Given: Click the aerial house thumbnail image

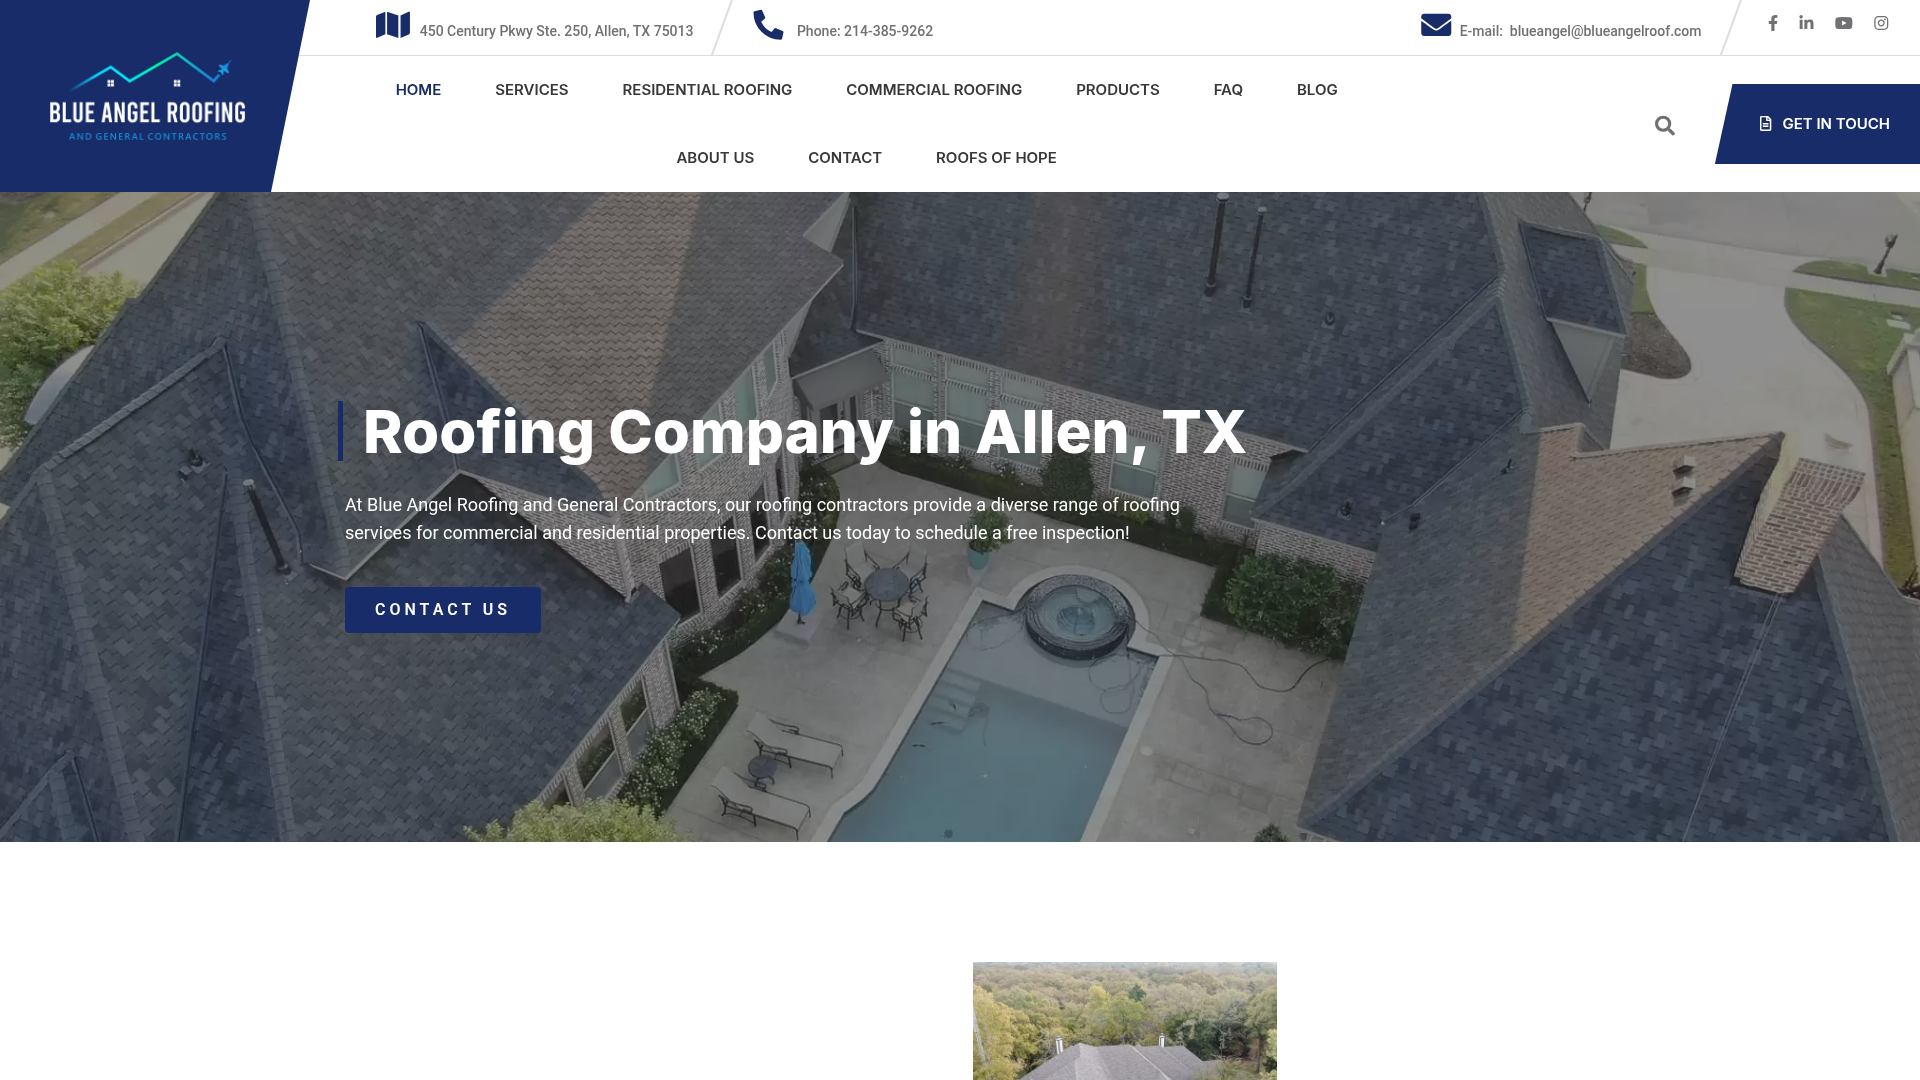Looking at the screenshot, I should point(1124,1020).
